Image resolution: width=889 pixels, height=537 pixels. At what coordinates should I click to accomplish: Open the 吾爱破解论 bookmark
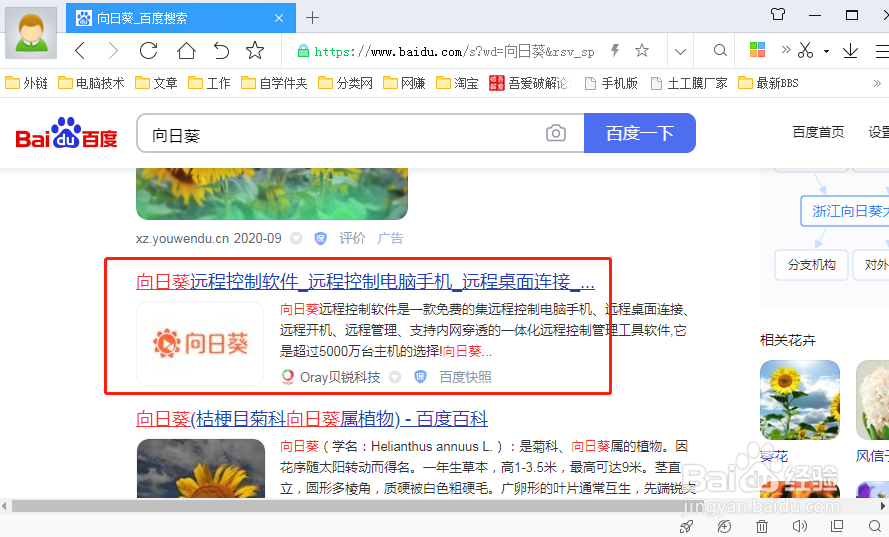click(x=530, y=83)
